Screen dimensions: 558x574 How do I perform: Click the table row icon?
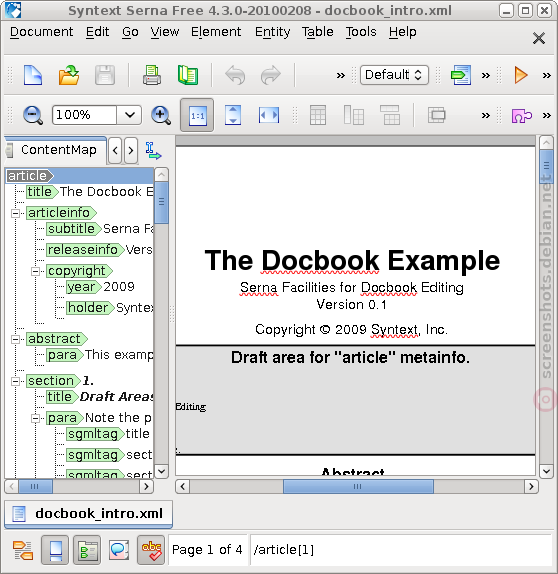tap(390, 115)
